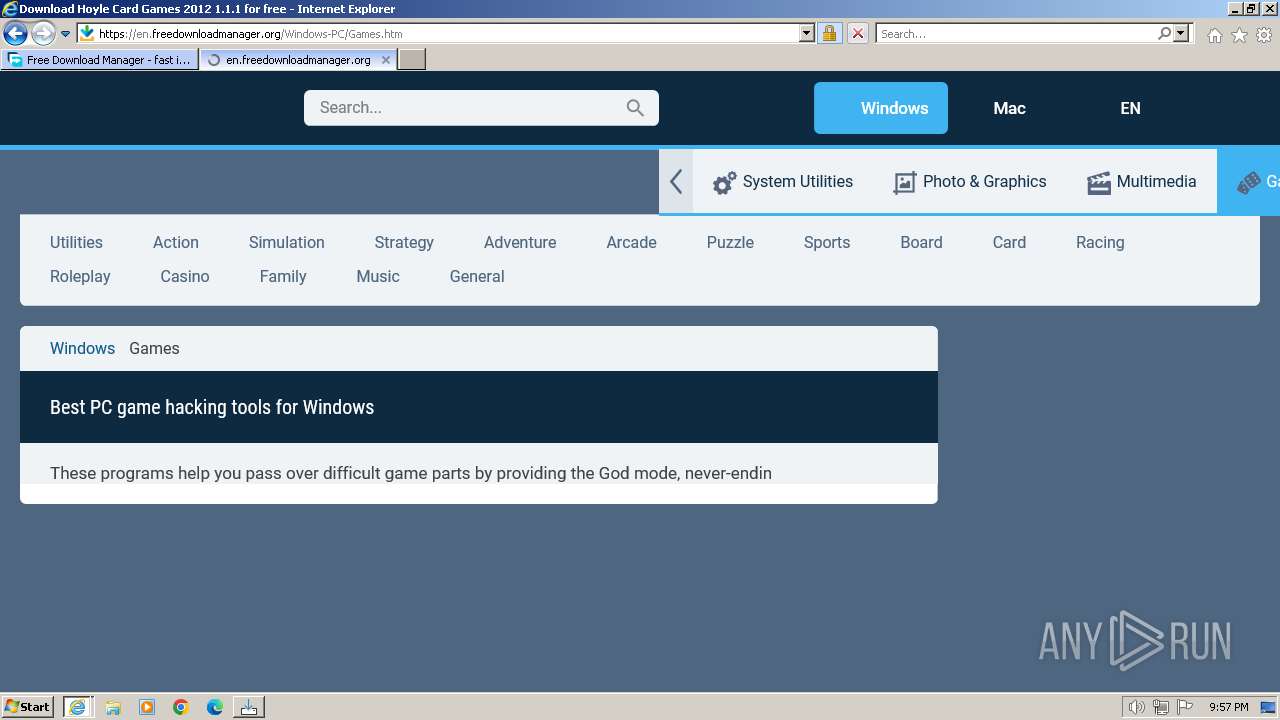
Task: Click the site search magnifier icon
Action: tap(635, 108)
